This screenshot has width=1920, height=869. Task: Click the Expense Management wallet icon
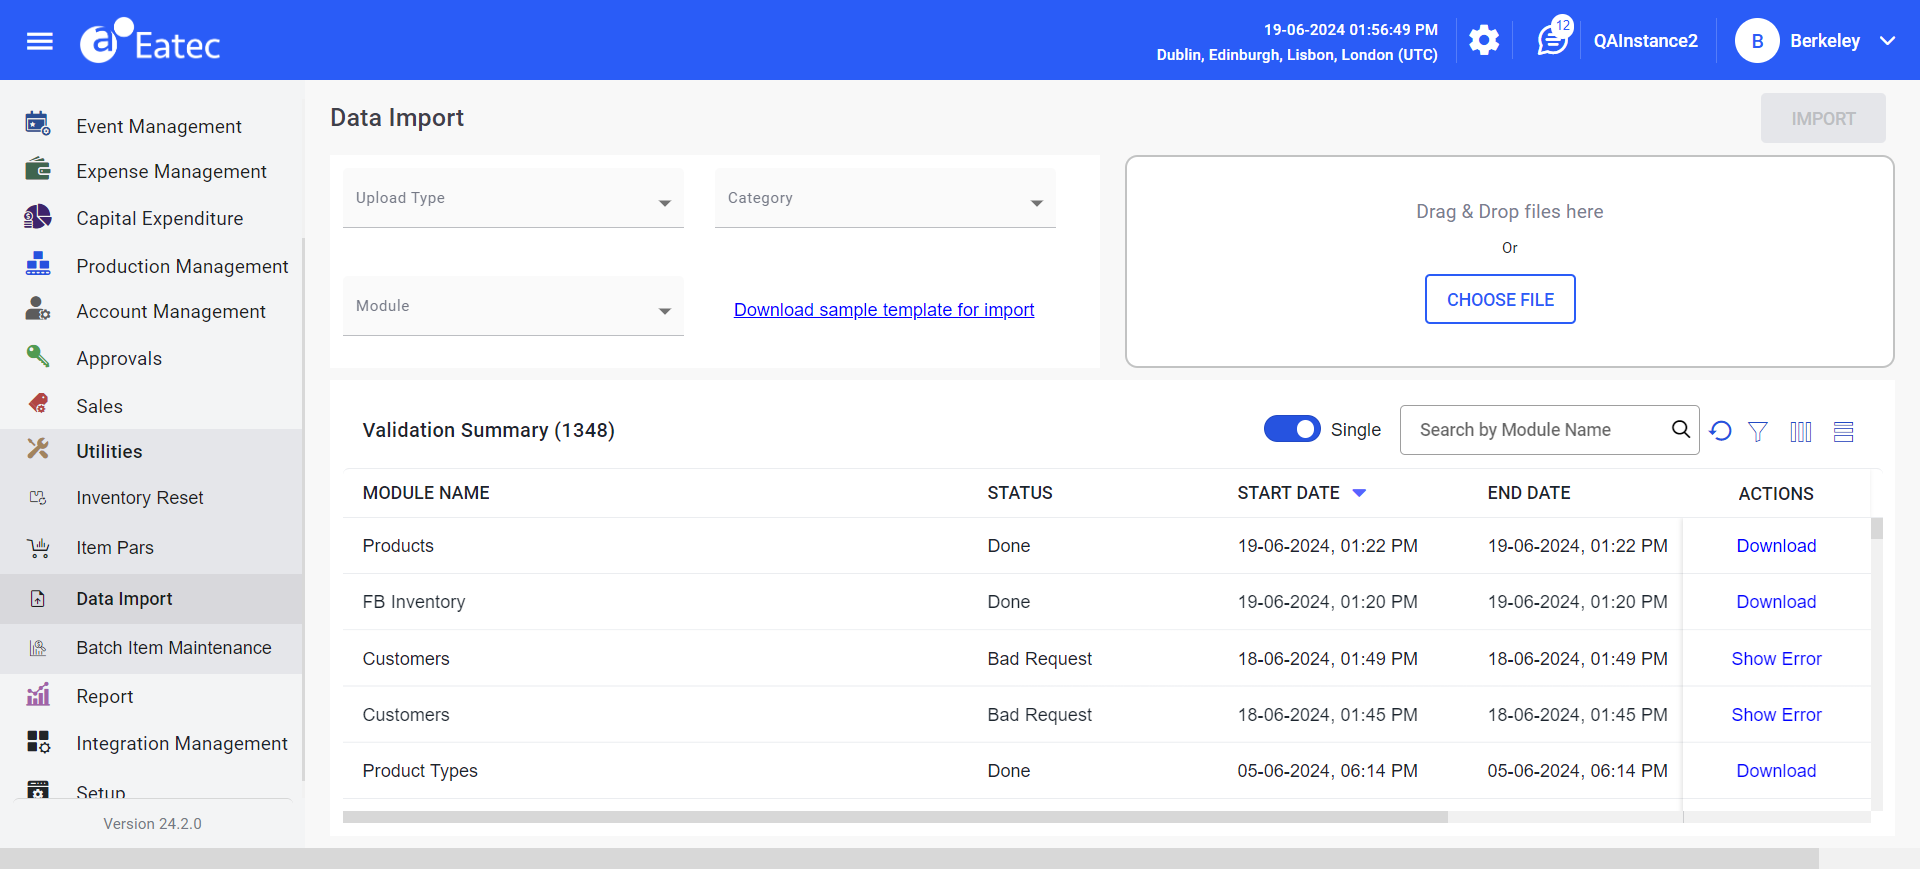(38, 169)
